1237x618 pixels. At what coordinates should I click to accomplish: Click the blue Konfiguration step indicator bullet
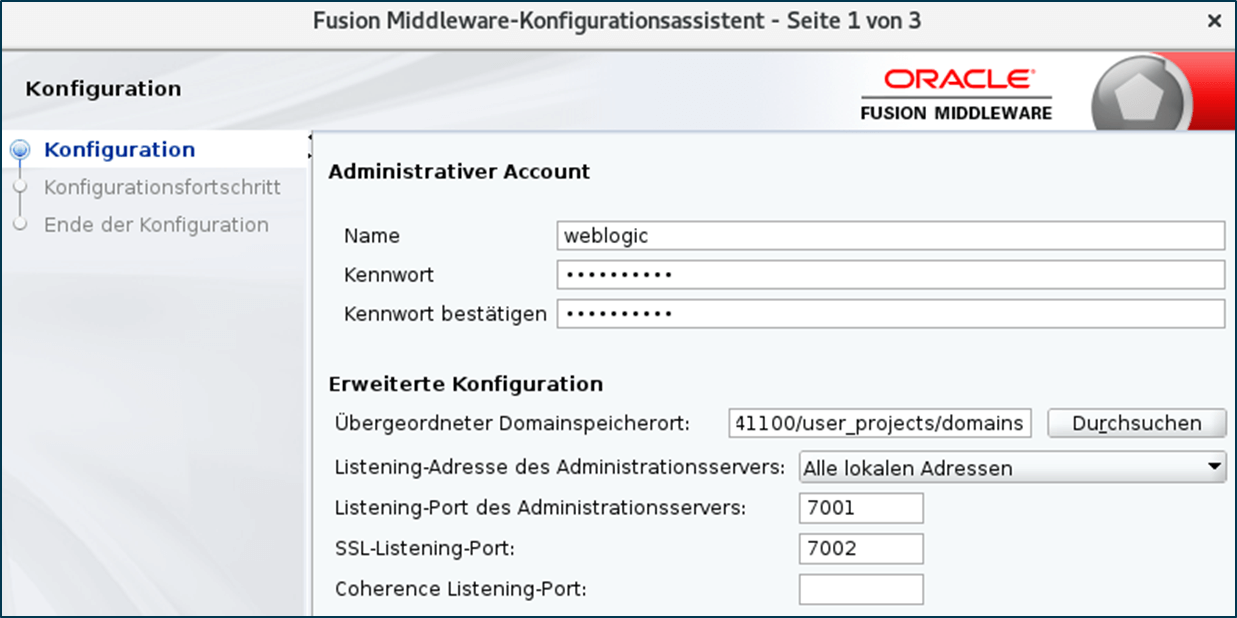(x=20, y=150)
